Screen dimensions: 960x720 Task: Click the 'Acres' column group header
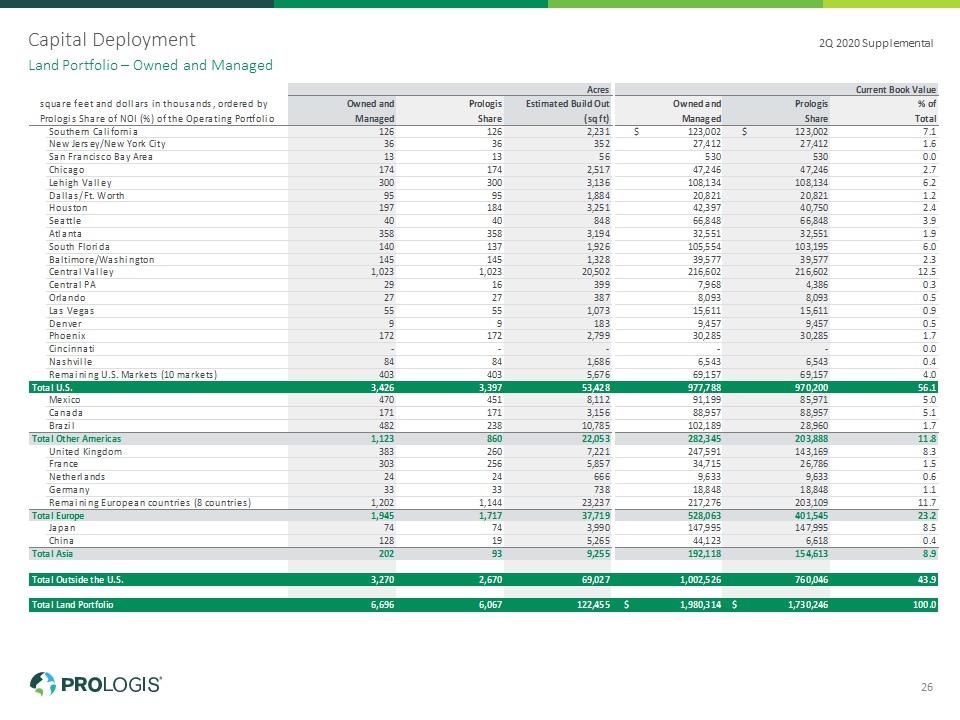(x=598, y=89)
